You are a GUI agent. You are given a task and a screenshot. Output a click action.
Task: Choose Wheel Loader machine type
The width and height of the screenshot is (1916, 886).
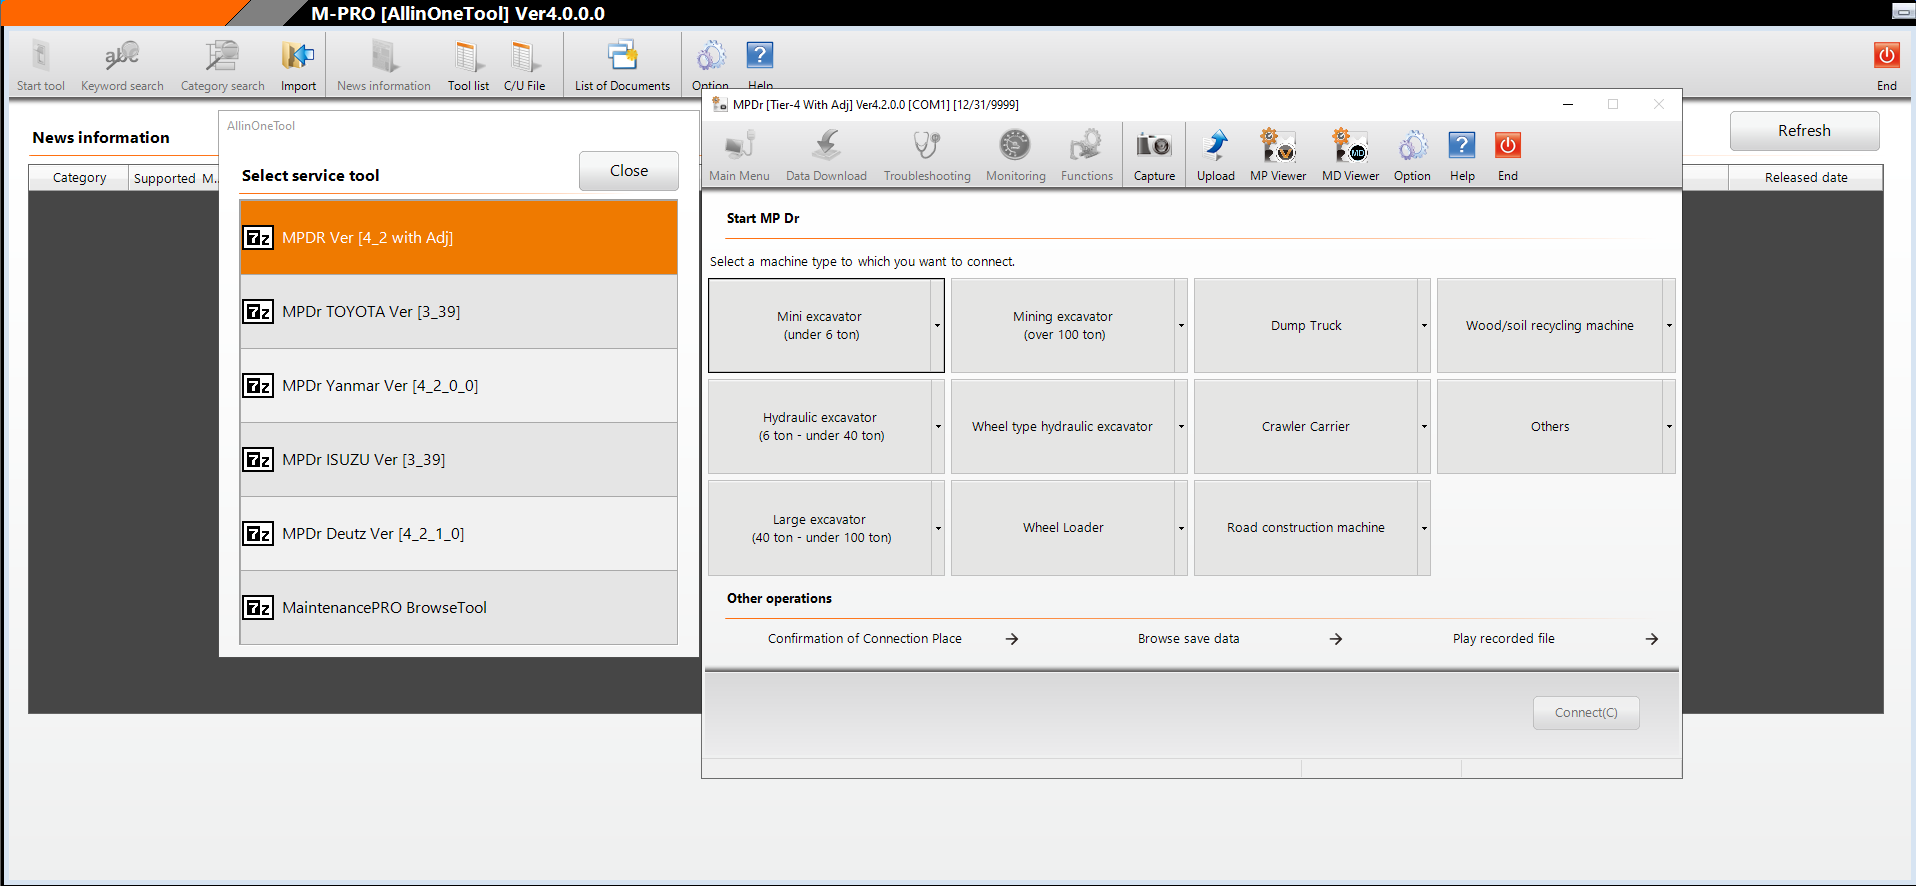click(1063, 528)
